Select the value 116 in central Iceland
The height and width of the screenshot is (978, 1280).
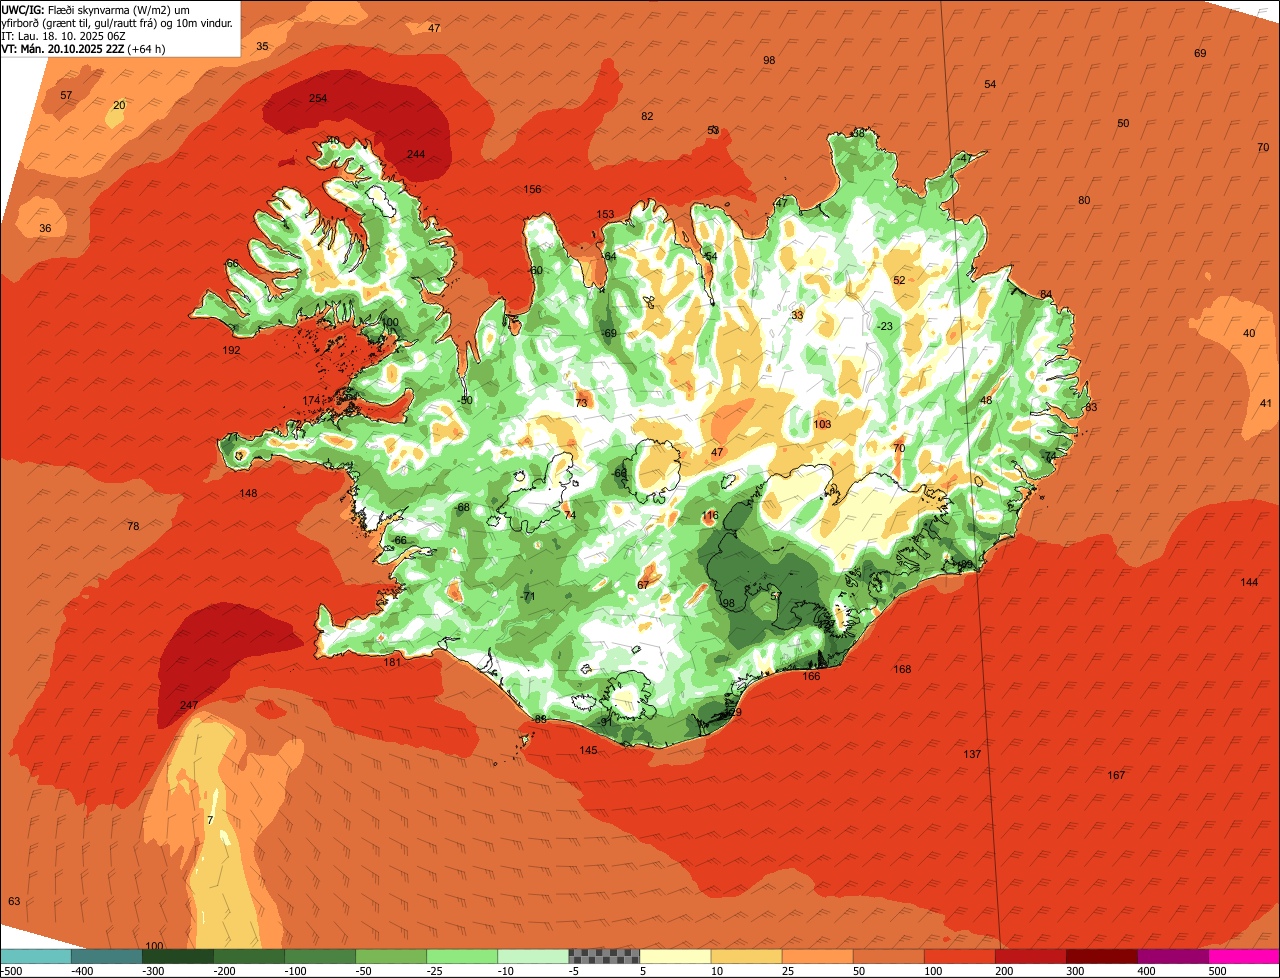tap(710, 516)
